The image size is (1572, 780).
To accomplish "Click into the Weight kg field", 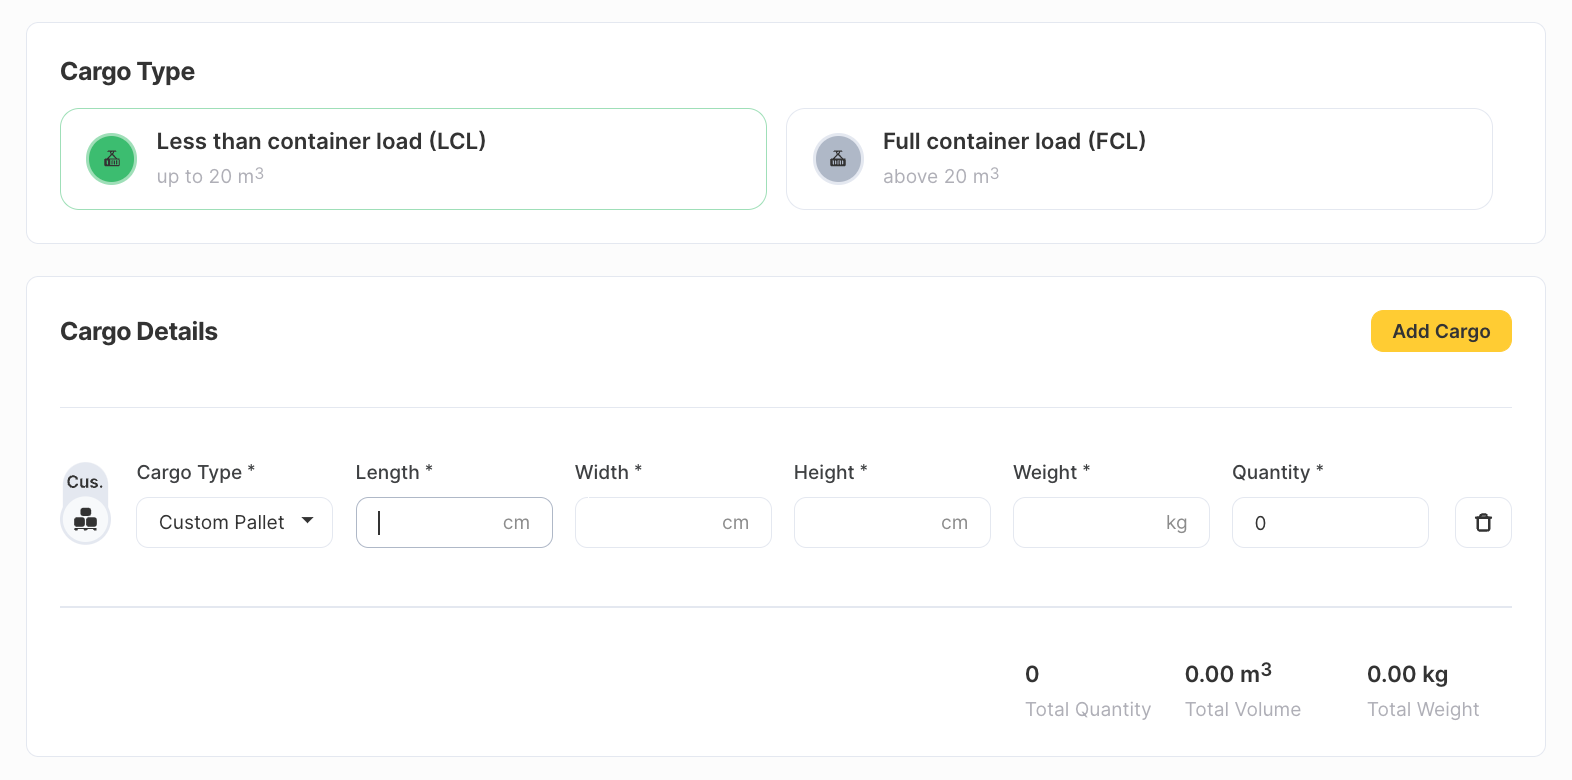I will (x=1111, y=522).
